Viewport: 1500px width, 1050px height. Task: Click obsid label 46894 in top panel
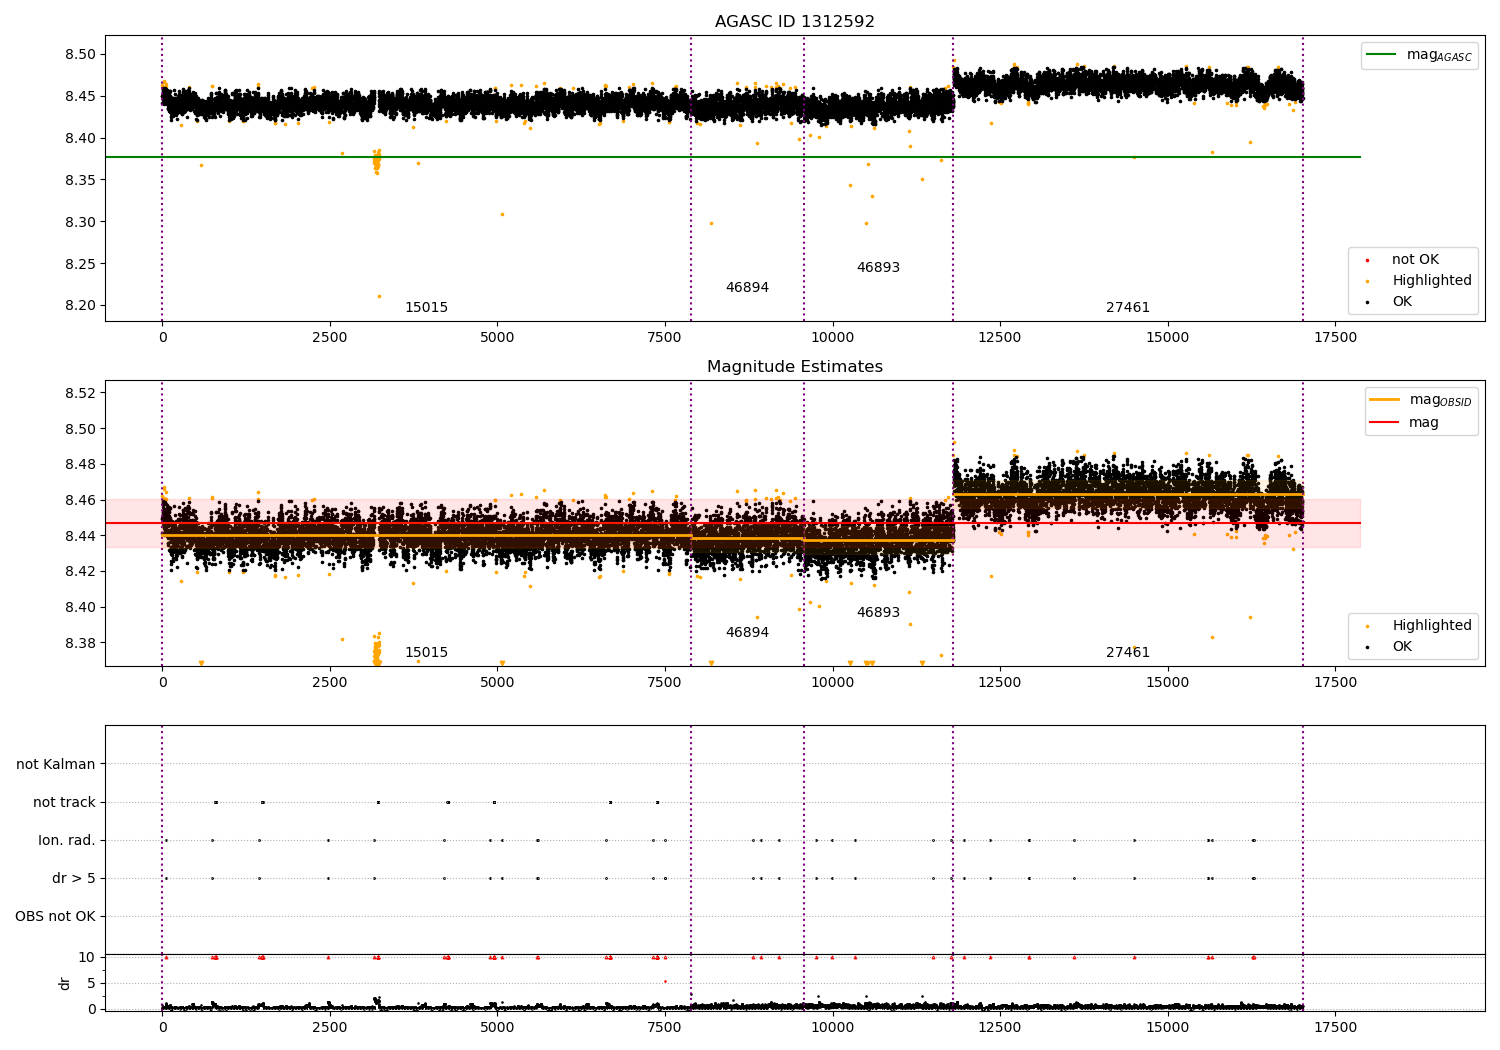[x=747, y=288]
